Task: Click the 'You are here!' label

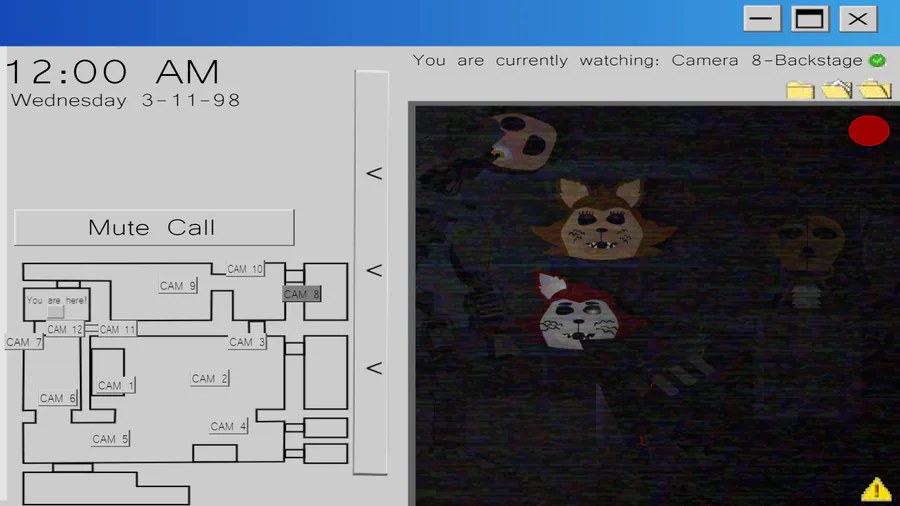Action: (56, 300)
